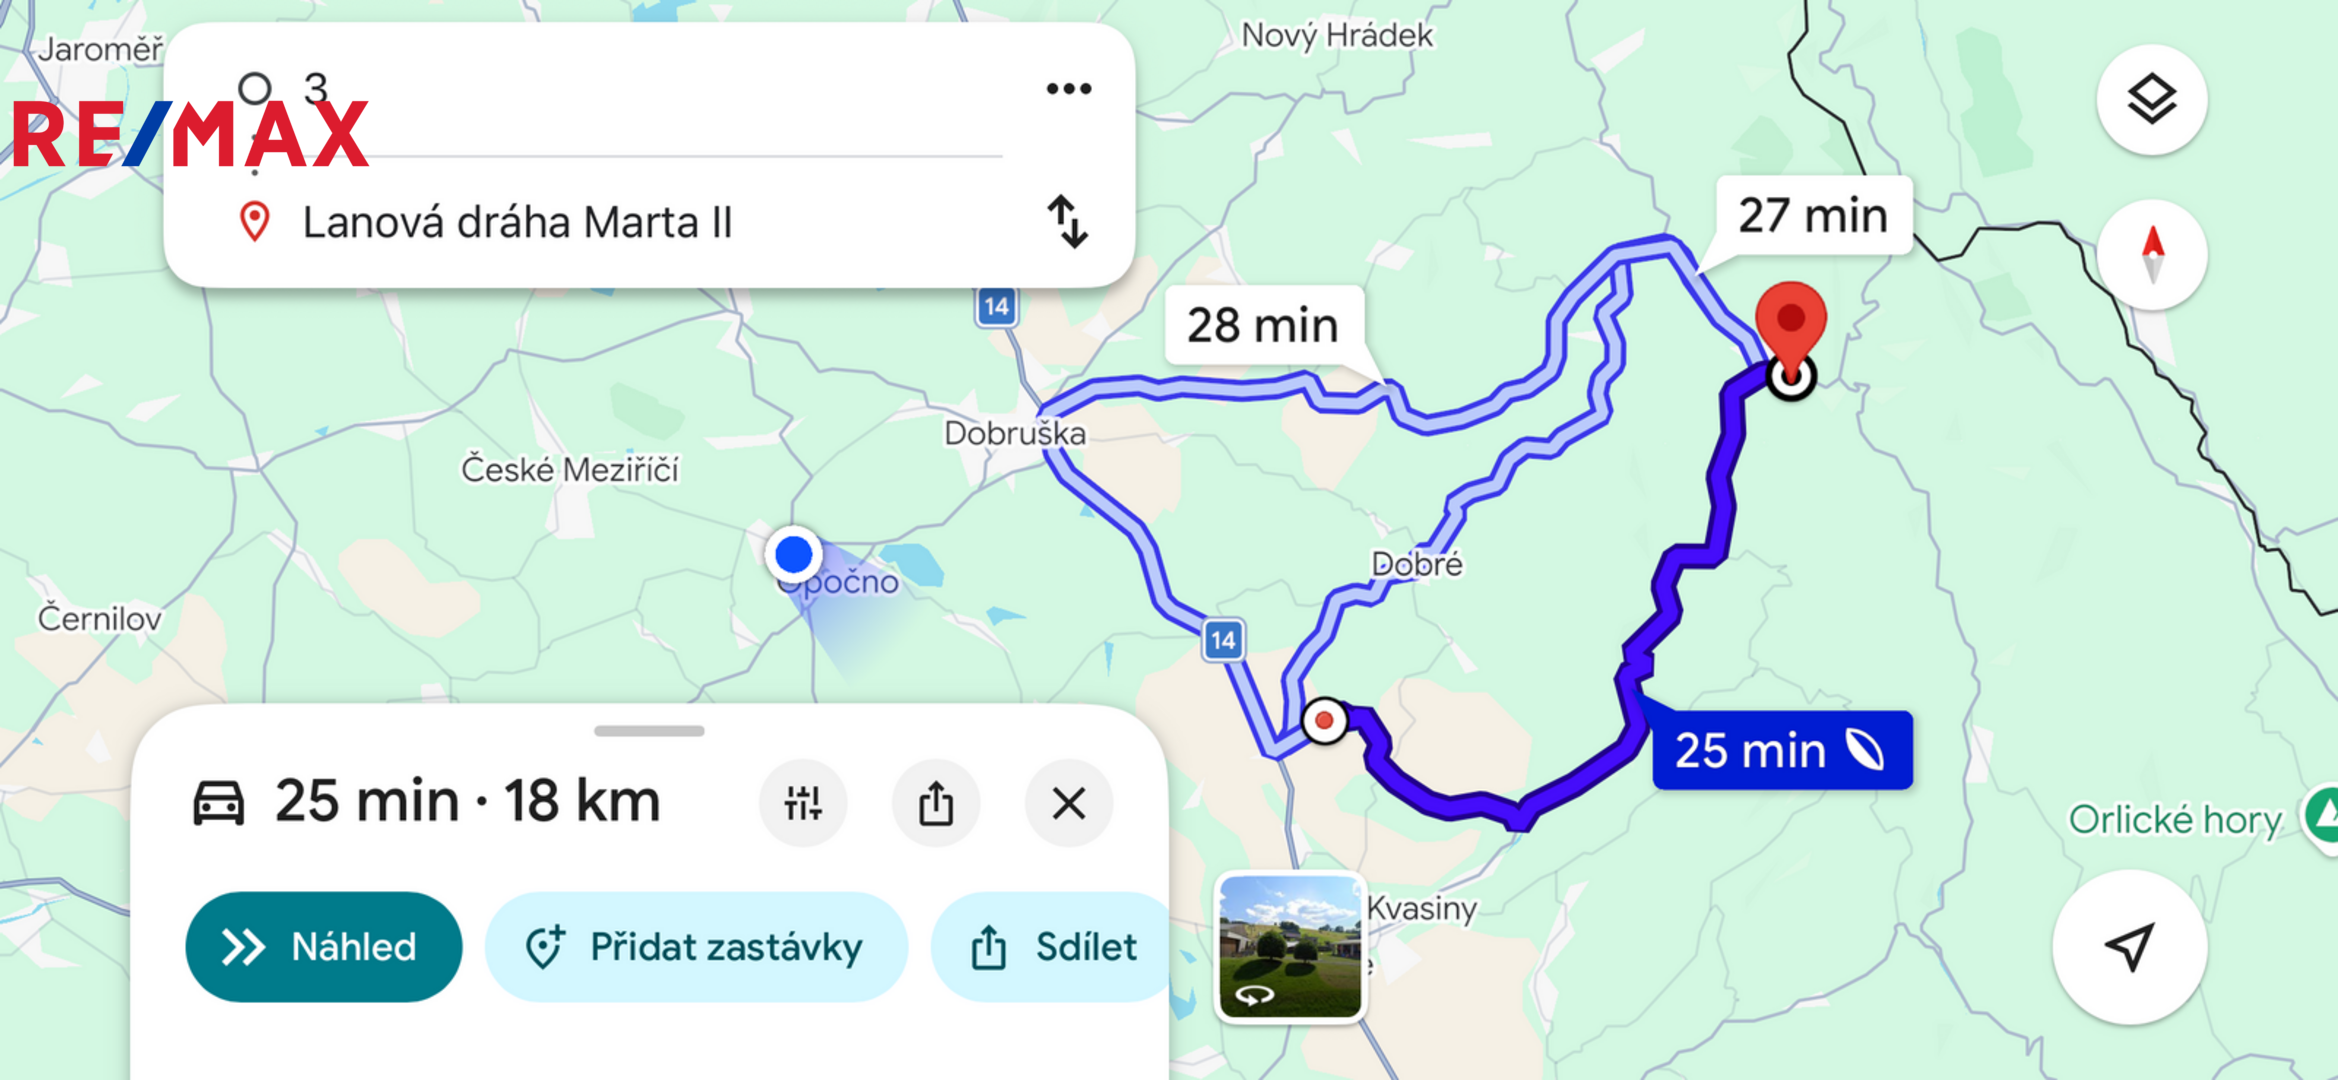Tap the Sdílet chip
The image size is (2338, 1080).
[x=1050, y=946]
